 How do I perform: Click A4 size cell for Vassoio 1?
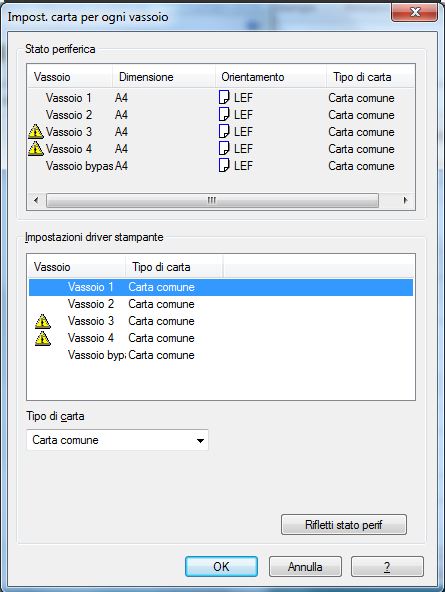coord(121,98)
